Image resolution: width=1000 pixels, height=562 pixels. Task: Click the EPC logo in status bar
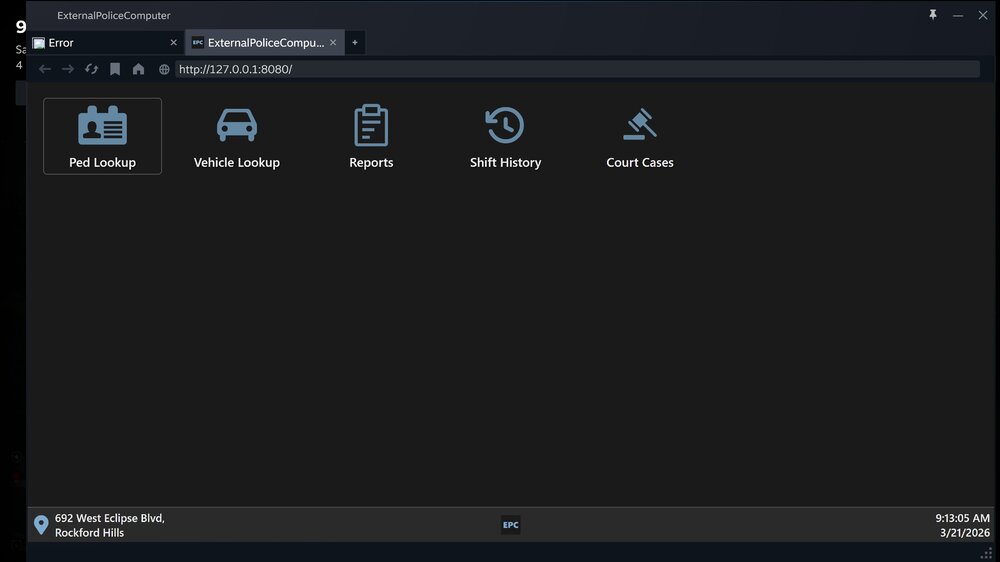pos(511,525)
